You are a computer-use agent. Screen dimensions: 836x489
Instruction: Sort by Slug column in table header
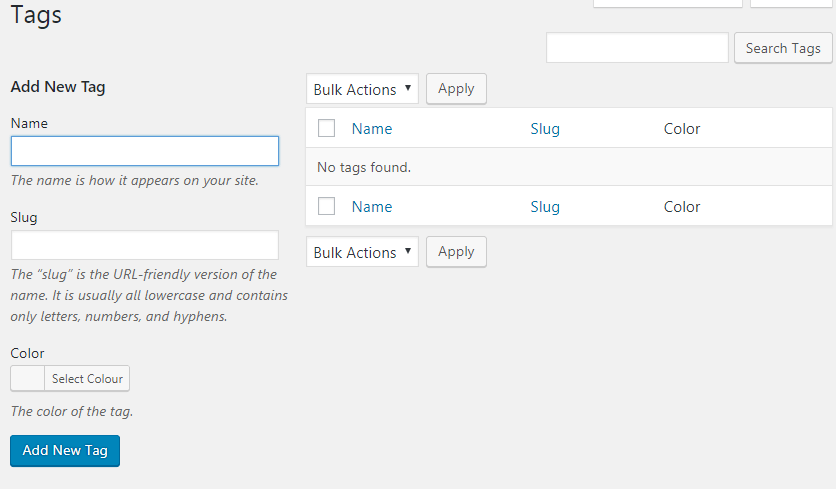[545, 128]
